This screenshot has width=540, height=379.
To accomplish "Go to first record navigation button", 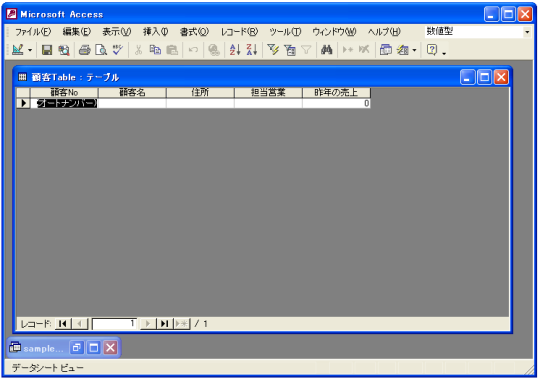I will (x=63, y=324).
